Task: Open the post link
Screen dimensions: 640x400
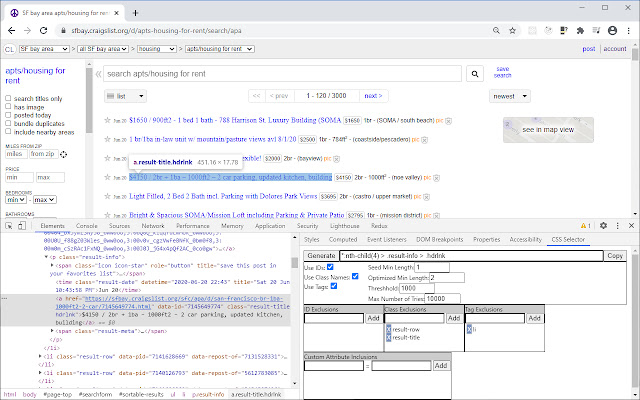Action: pos(589,49)
